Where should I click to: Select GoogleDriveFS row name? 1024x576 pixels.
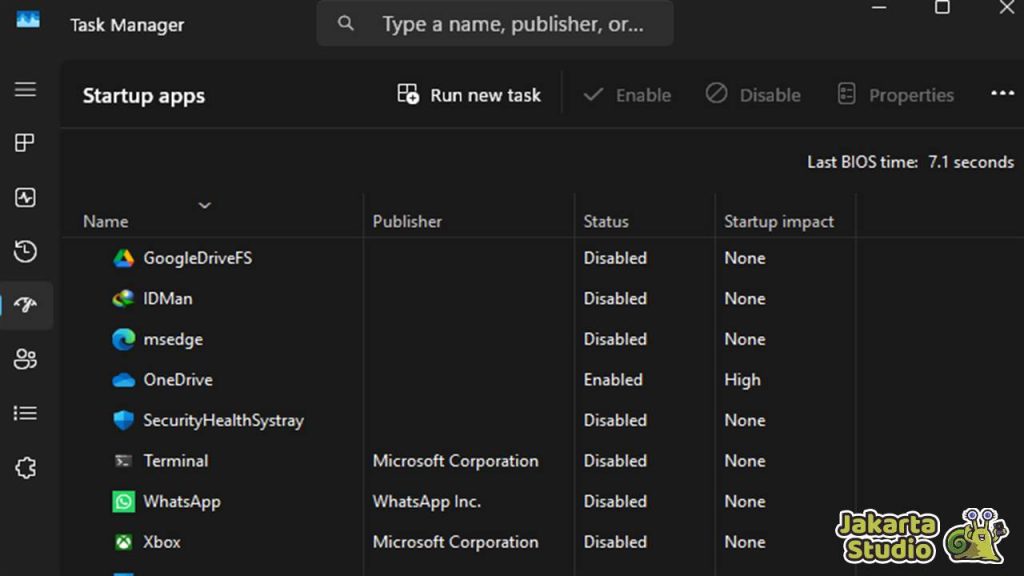click(197, 258)
